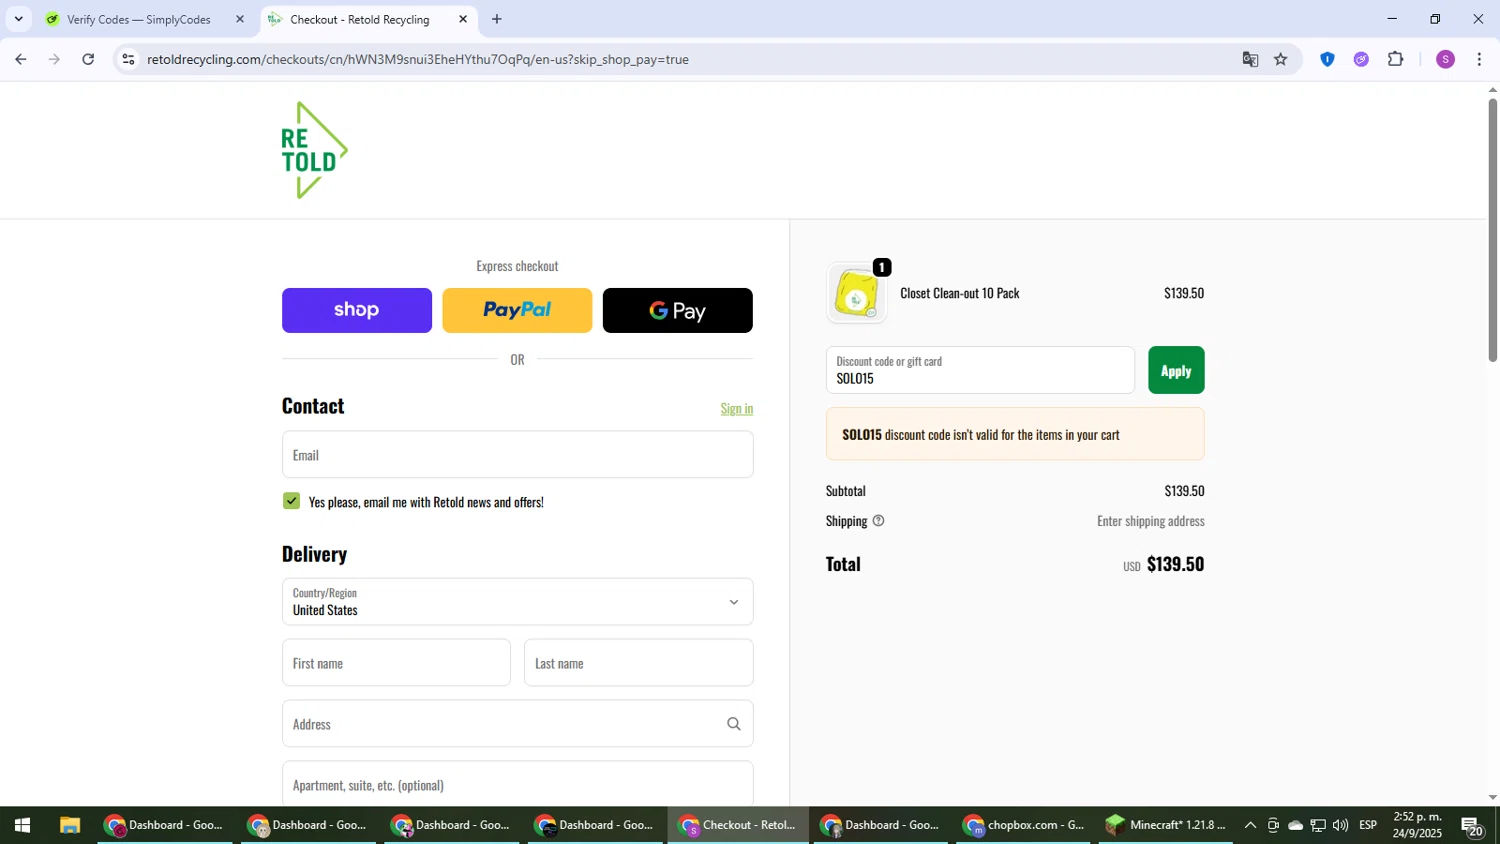Open the Sign in link
The image size is (1500, 844).
(x=737, y=408)
